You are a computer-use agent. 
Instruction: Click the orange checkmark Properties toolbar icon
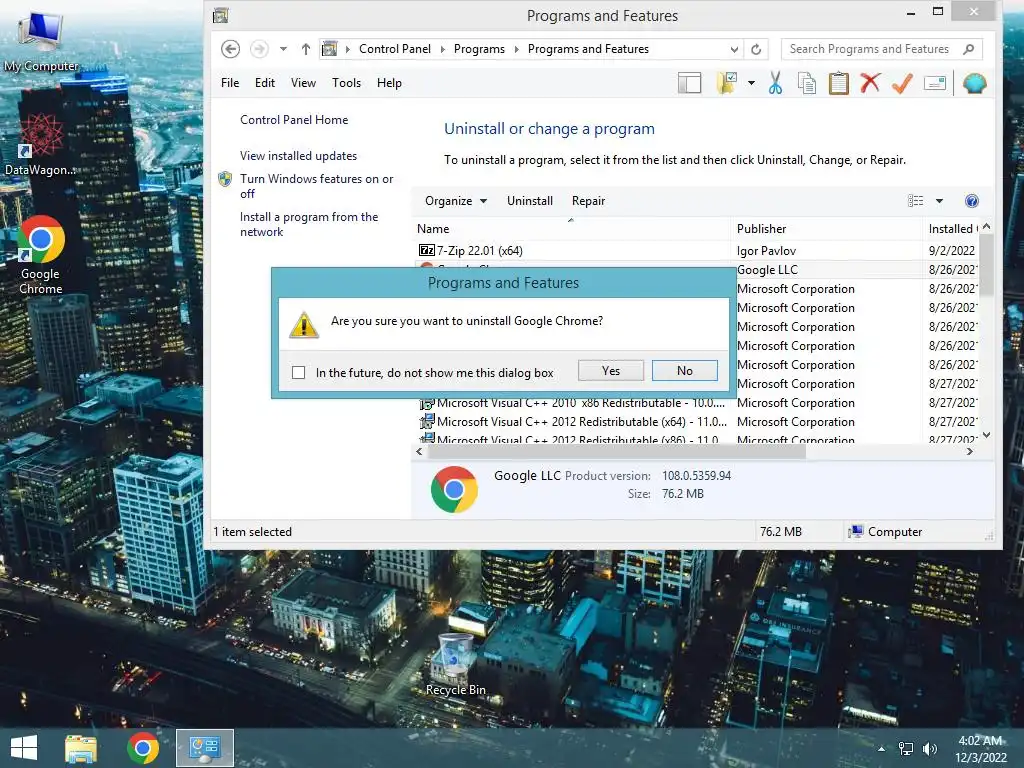click(902, 83)
